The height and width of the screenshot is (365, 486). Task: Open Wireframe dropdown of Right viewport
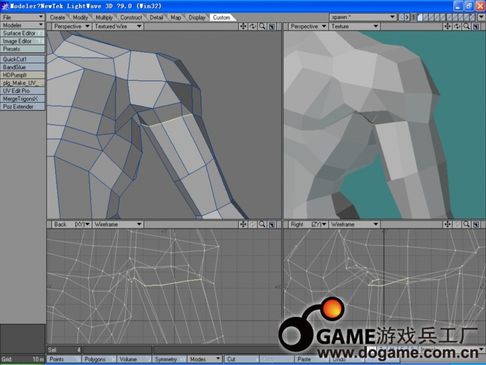click(355, 224)
